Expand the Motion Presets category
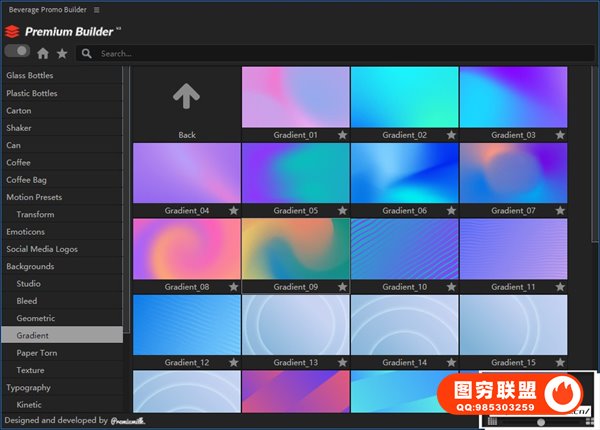The image size is (600, 430). point(34,197)
